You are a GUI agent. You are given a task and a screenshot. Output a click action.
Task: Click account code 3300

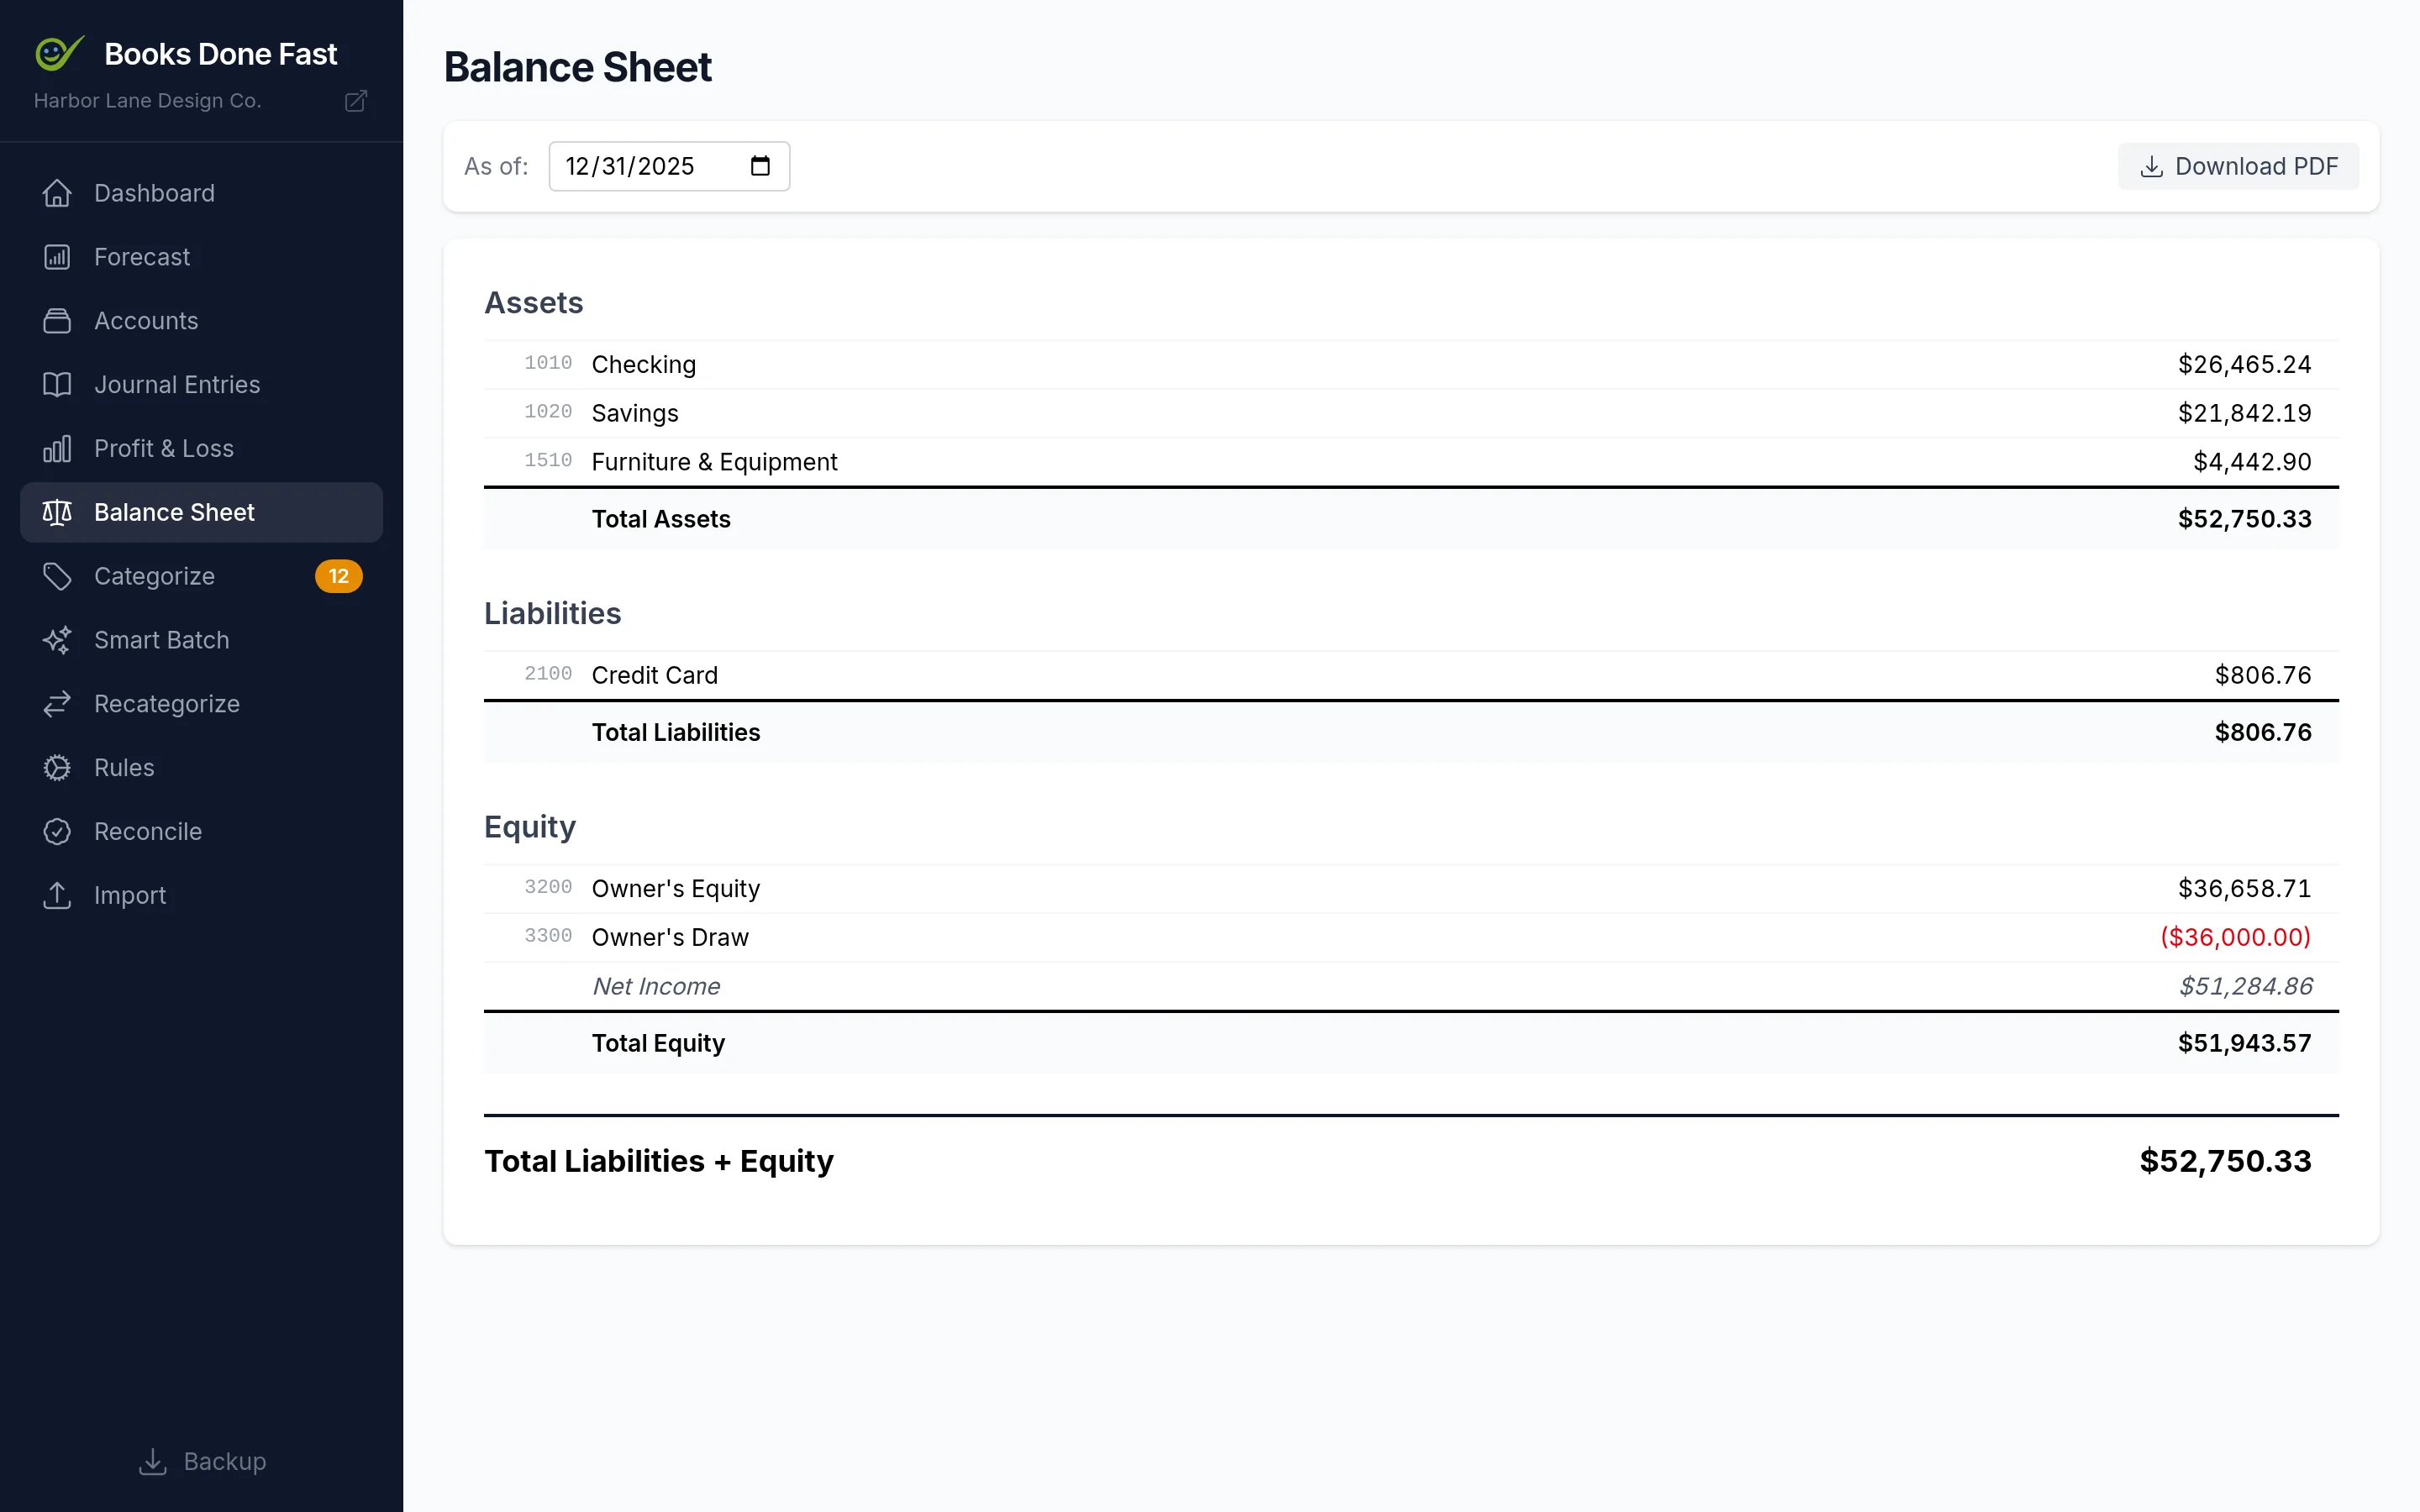pyautogui.click(x=548, y=936)
